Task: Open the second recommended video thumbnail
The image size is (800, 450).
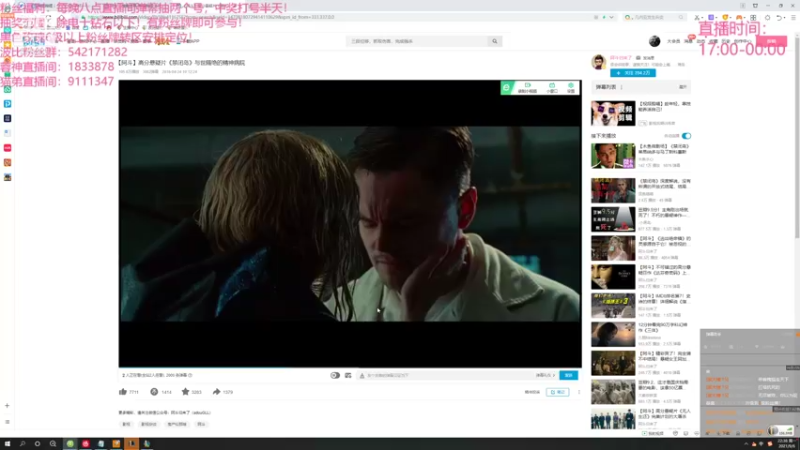Action: (613, 190)
